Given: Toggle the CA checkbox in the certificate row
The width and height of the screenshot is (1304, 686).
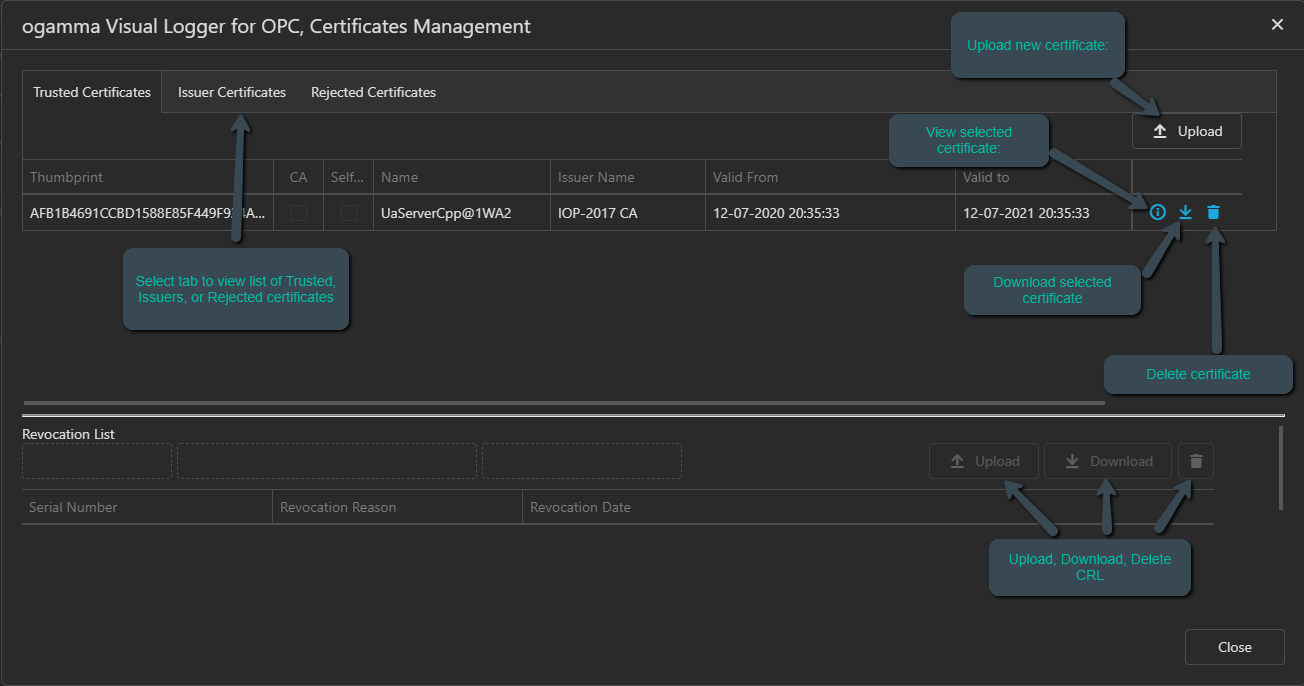Looking at the screenshot, I should click(x=298, y=213).
